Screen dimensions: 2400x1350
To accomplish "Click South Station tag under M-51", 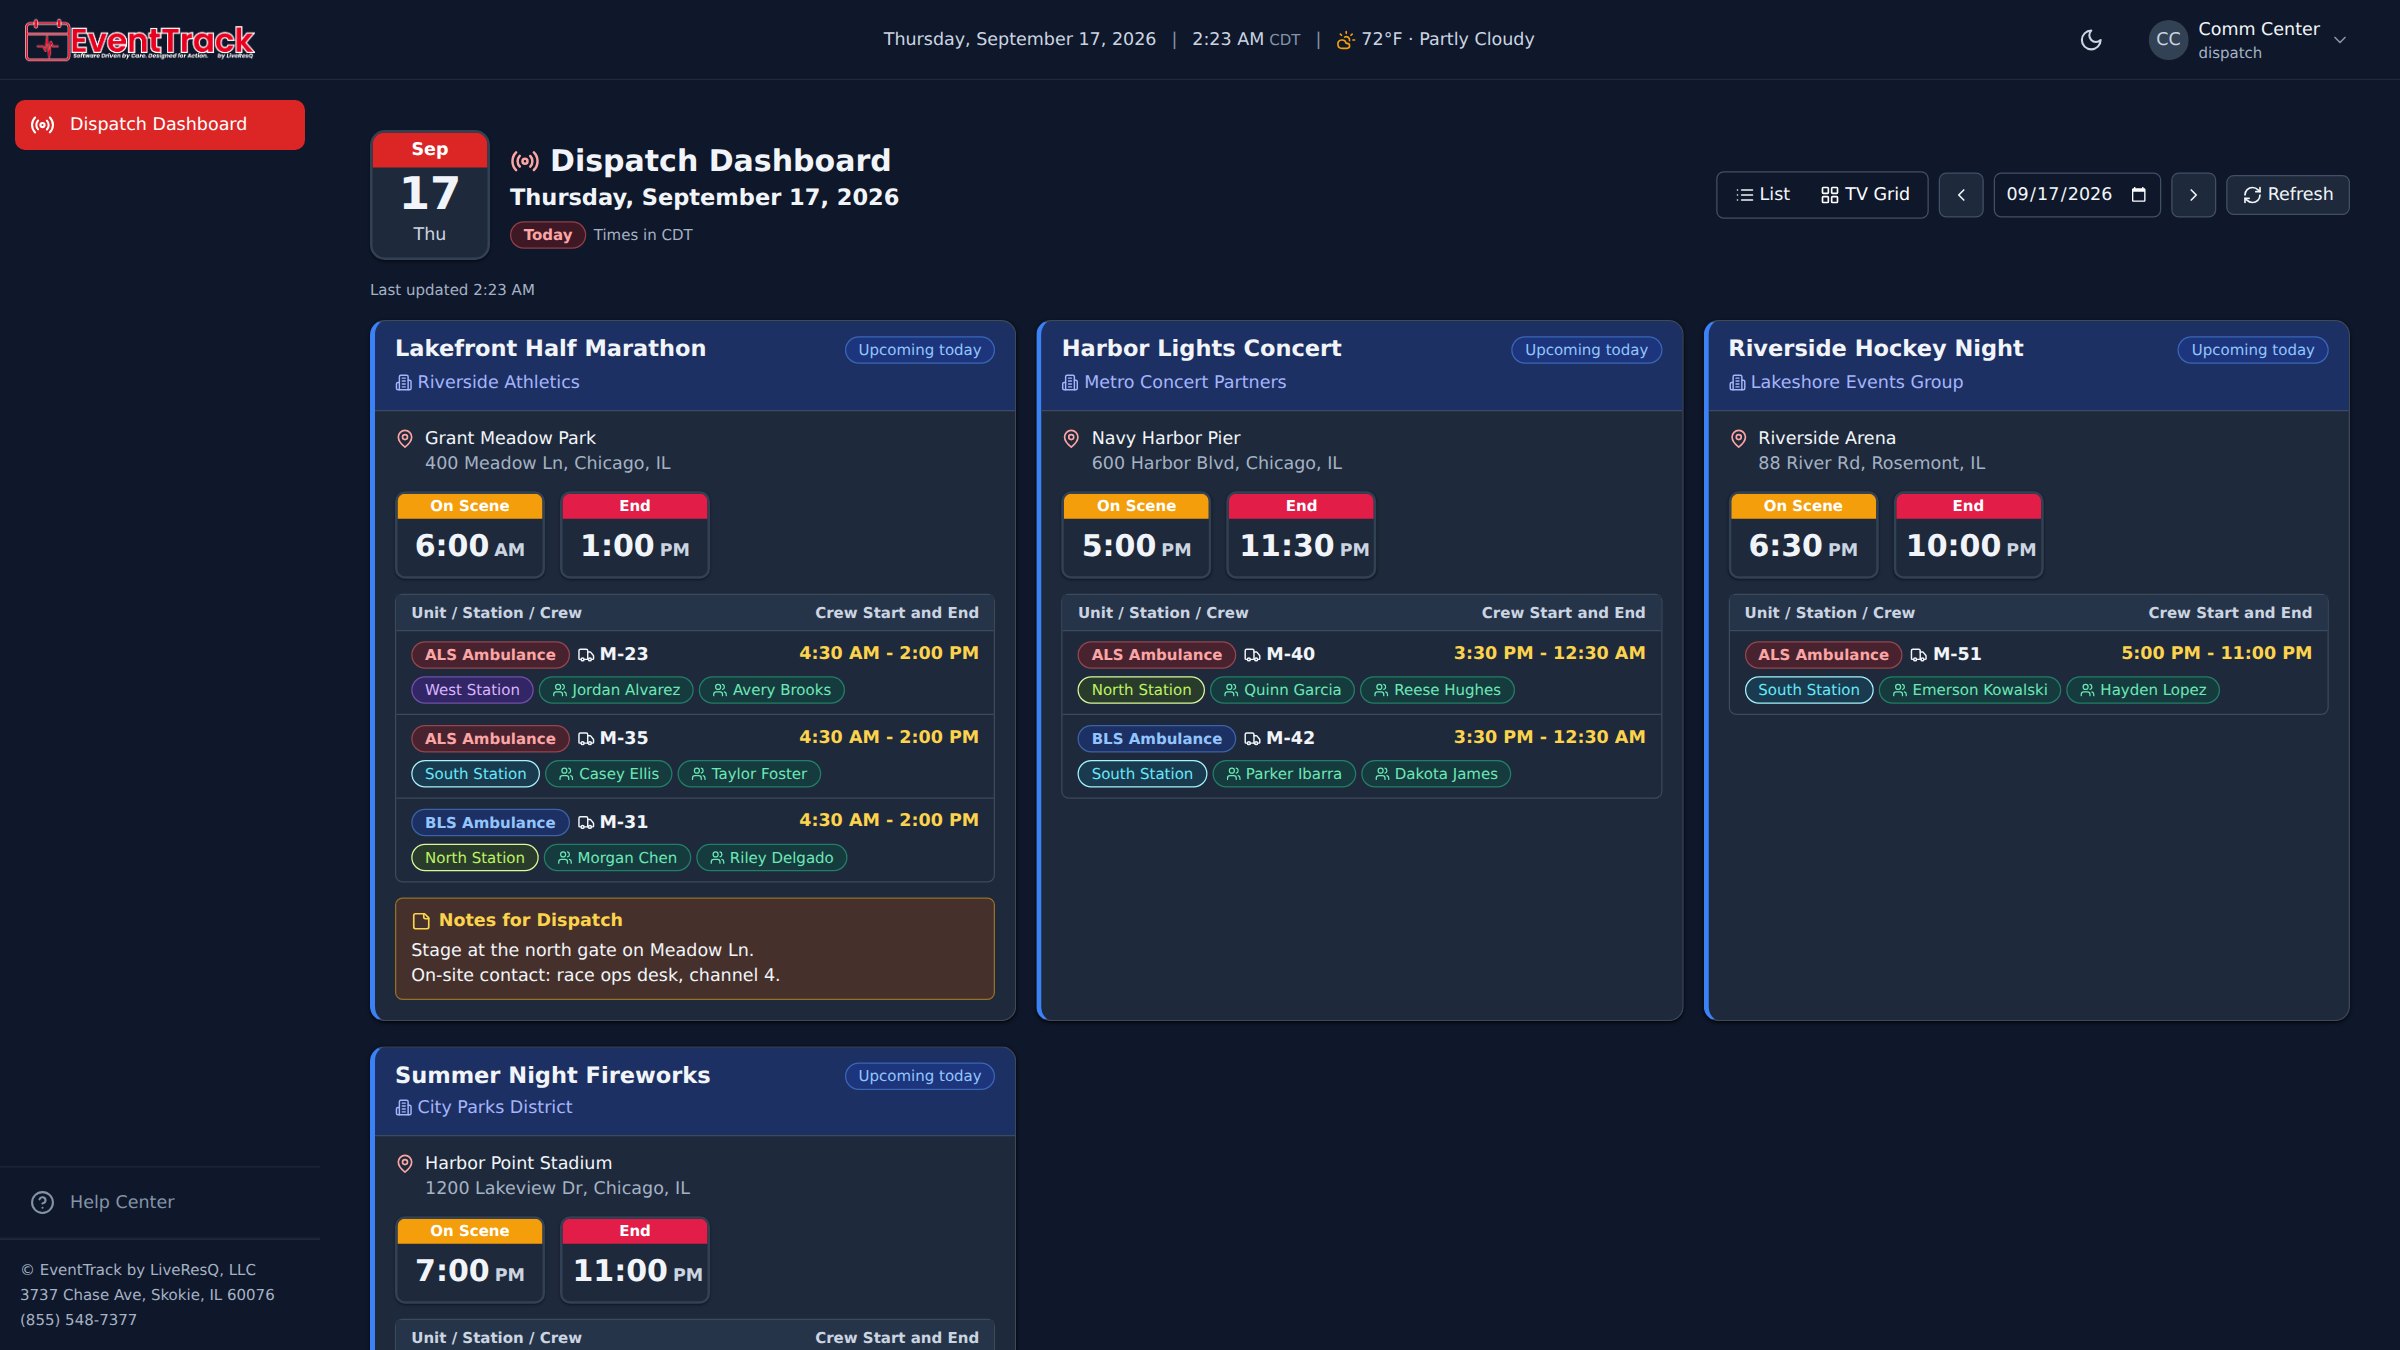I will click(x=1808, y=690).
